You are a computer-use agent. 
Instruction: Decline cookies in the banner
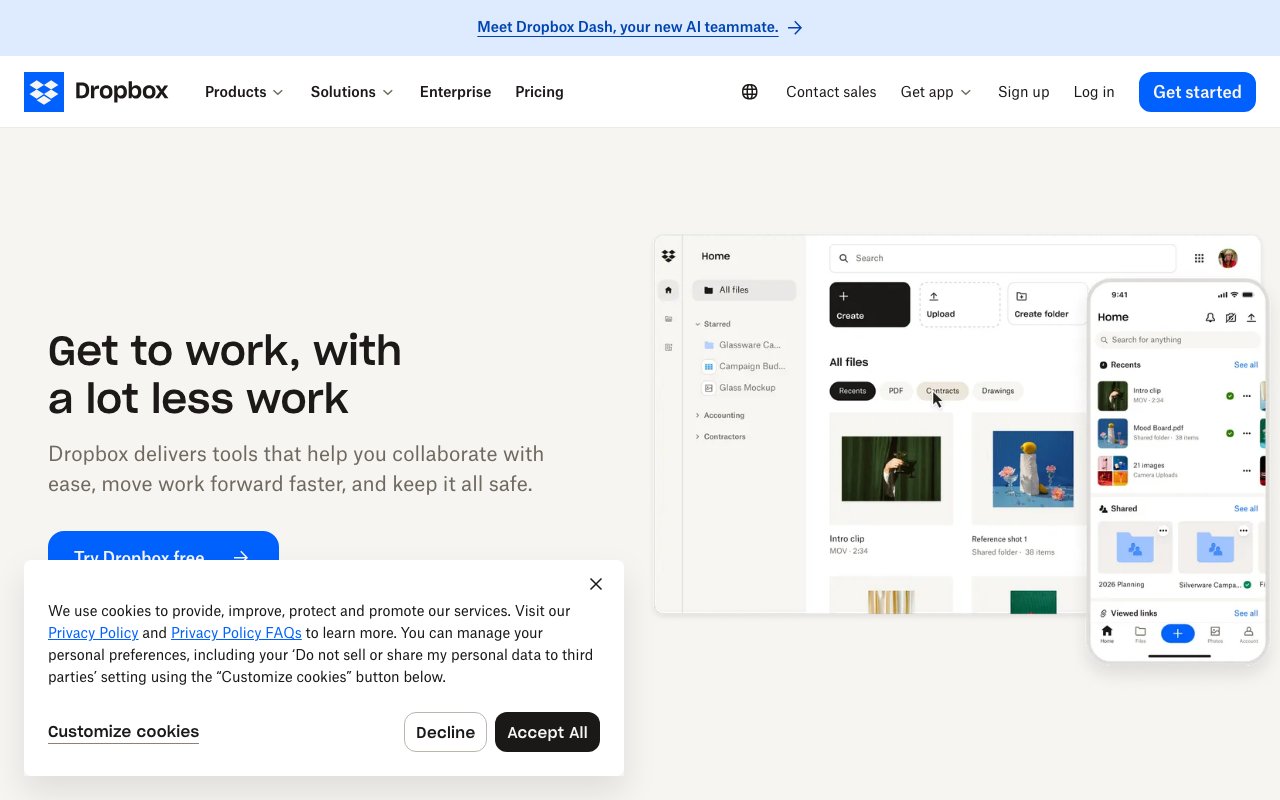point(445,732)
